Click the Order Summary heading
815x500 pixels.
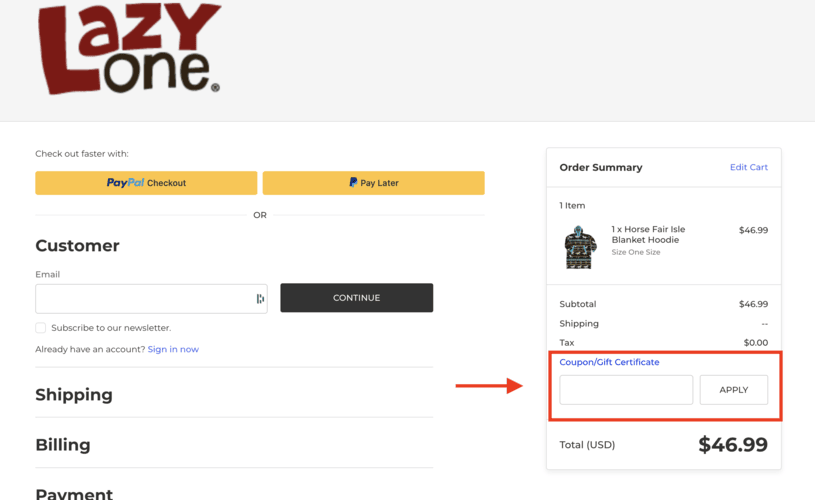pyautogui.click(x=601, y=167)
